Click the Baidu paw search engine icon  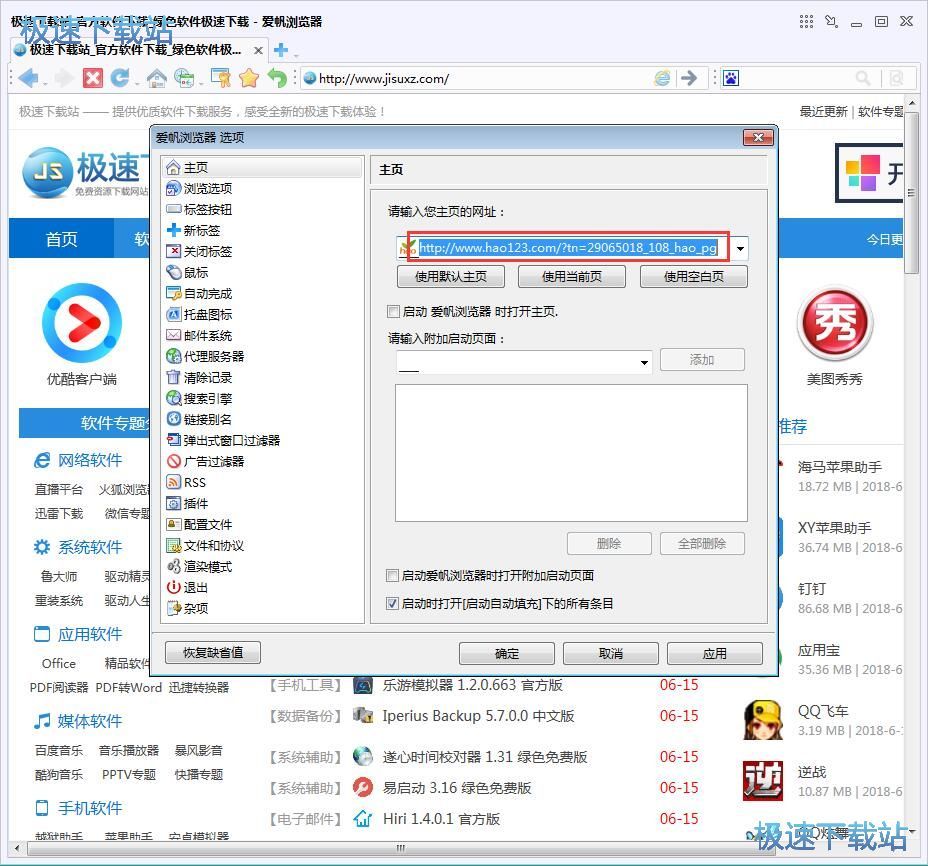point(731,78)
